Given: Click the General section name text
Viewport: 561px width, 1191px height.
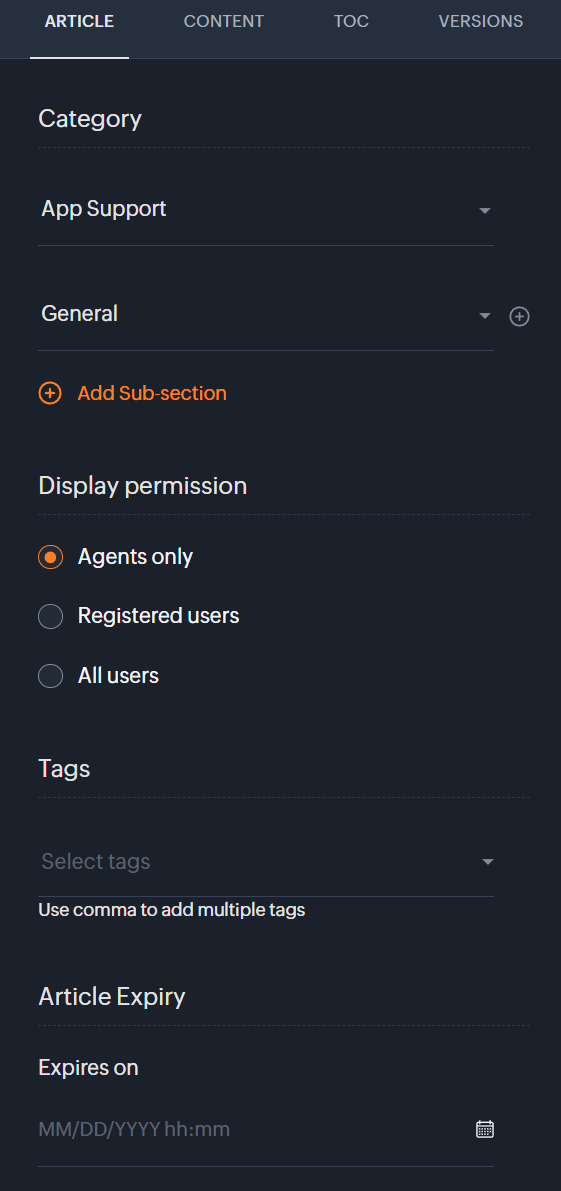Looking at the screenshot, I should tap(80, 314).
